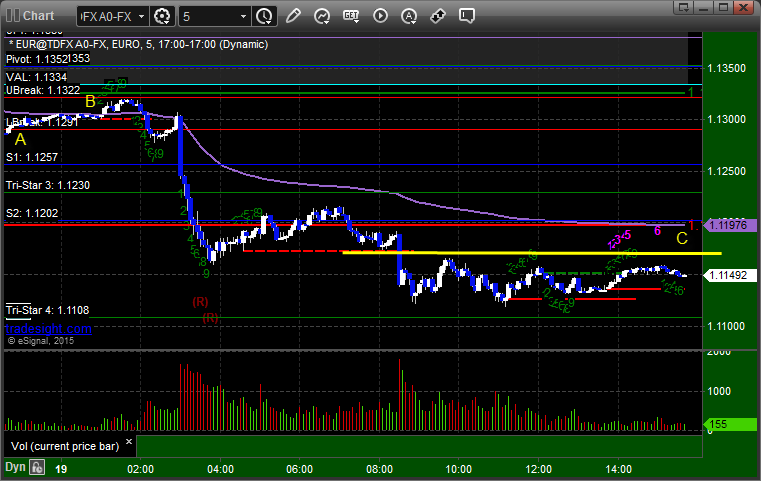Click the bar replay play icon

click(380, 16)
